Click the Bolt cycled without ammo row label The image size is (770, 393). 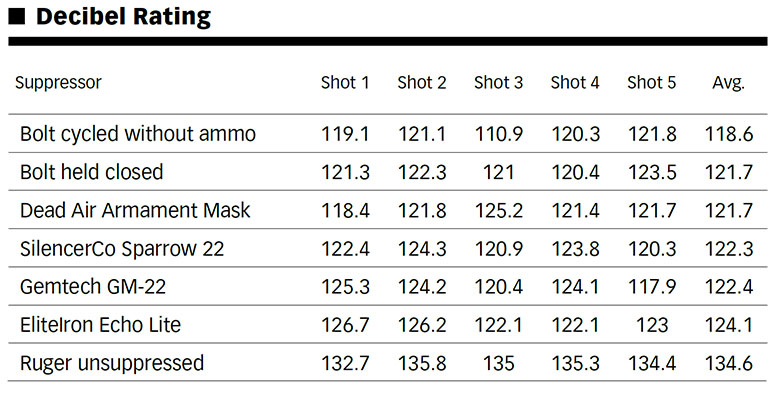(138, 134)
